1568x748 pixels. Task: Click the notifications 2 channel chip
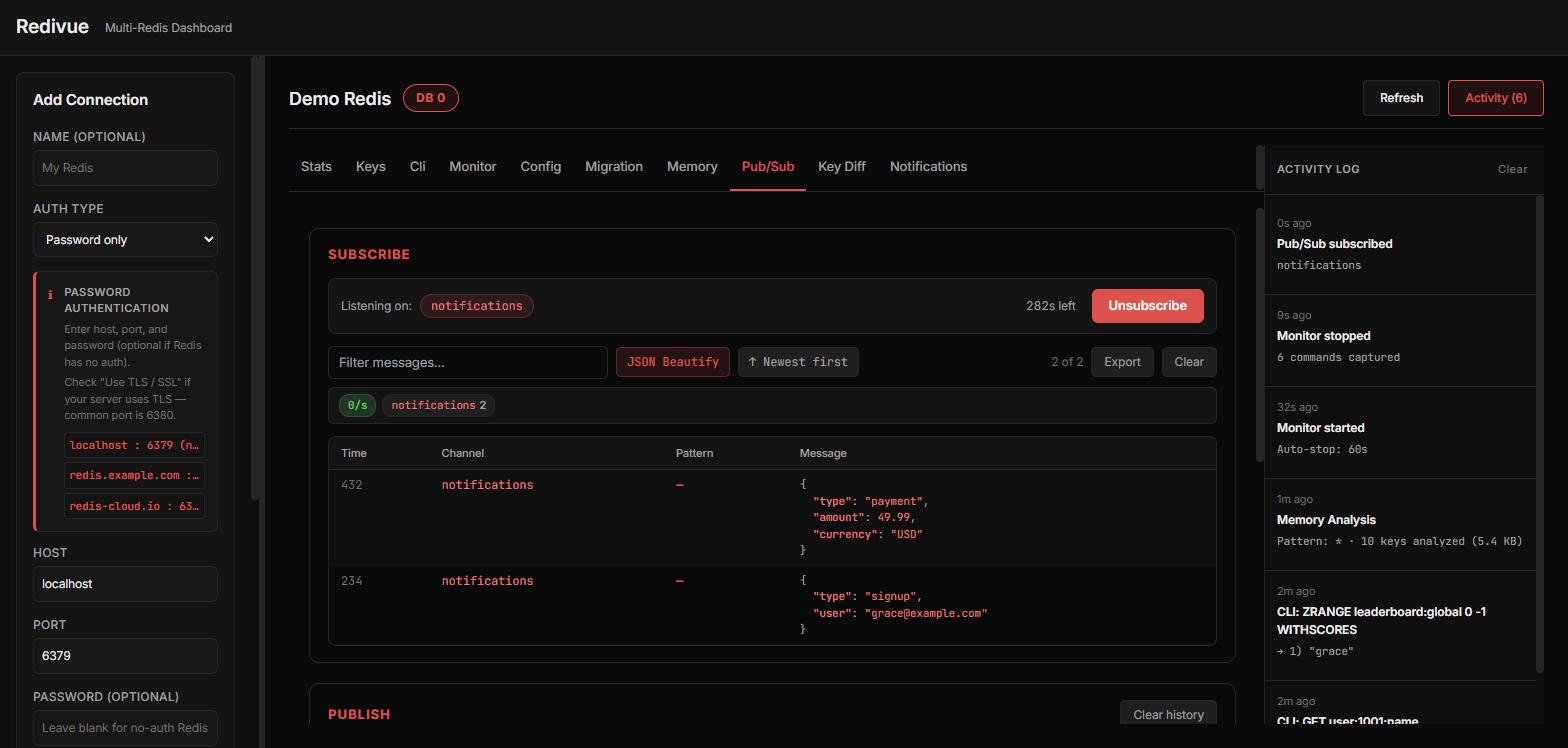coord(438,405)
